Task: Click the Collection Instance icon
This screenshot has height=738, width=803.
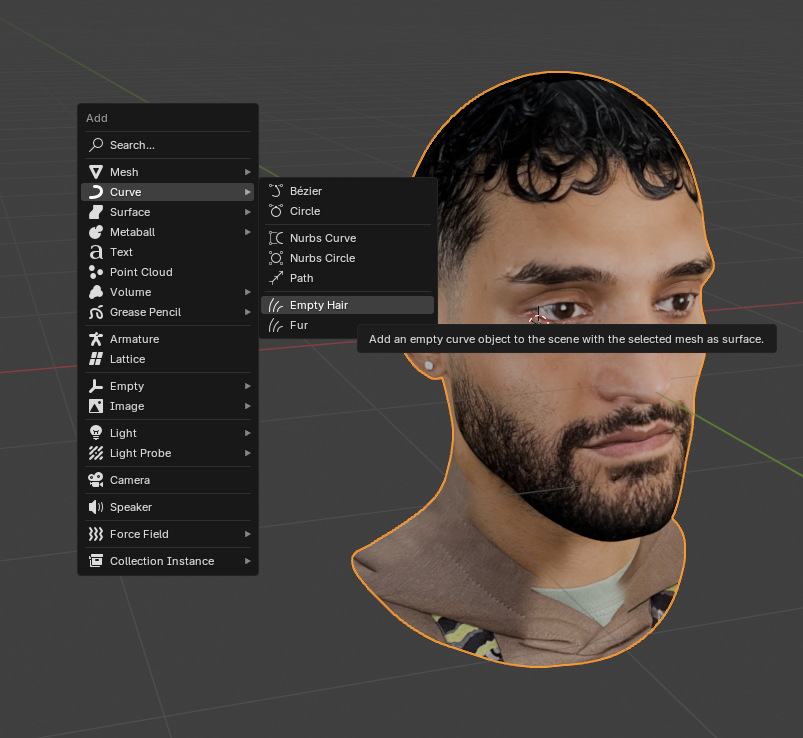Action: [96, 561]
